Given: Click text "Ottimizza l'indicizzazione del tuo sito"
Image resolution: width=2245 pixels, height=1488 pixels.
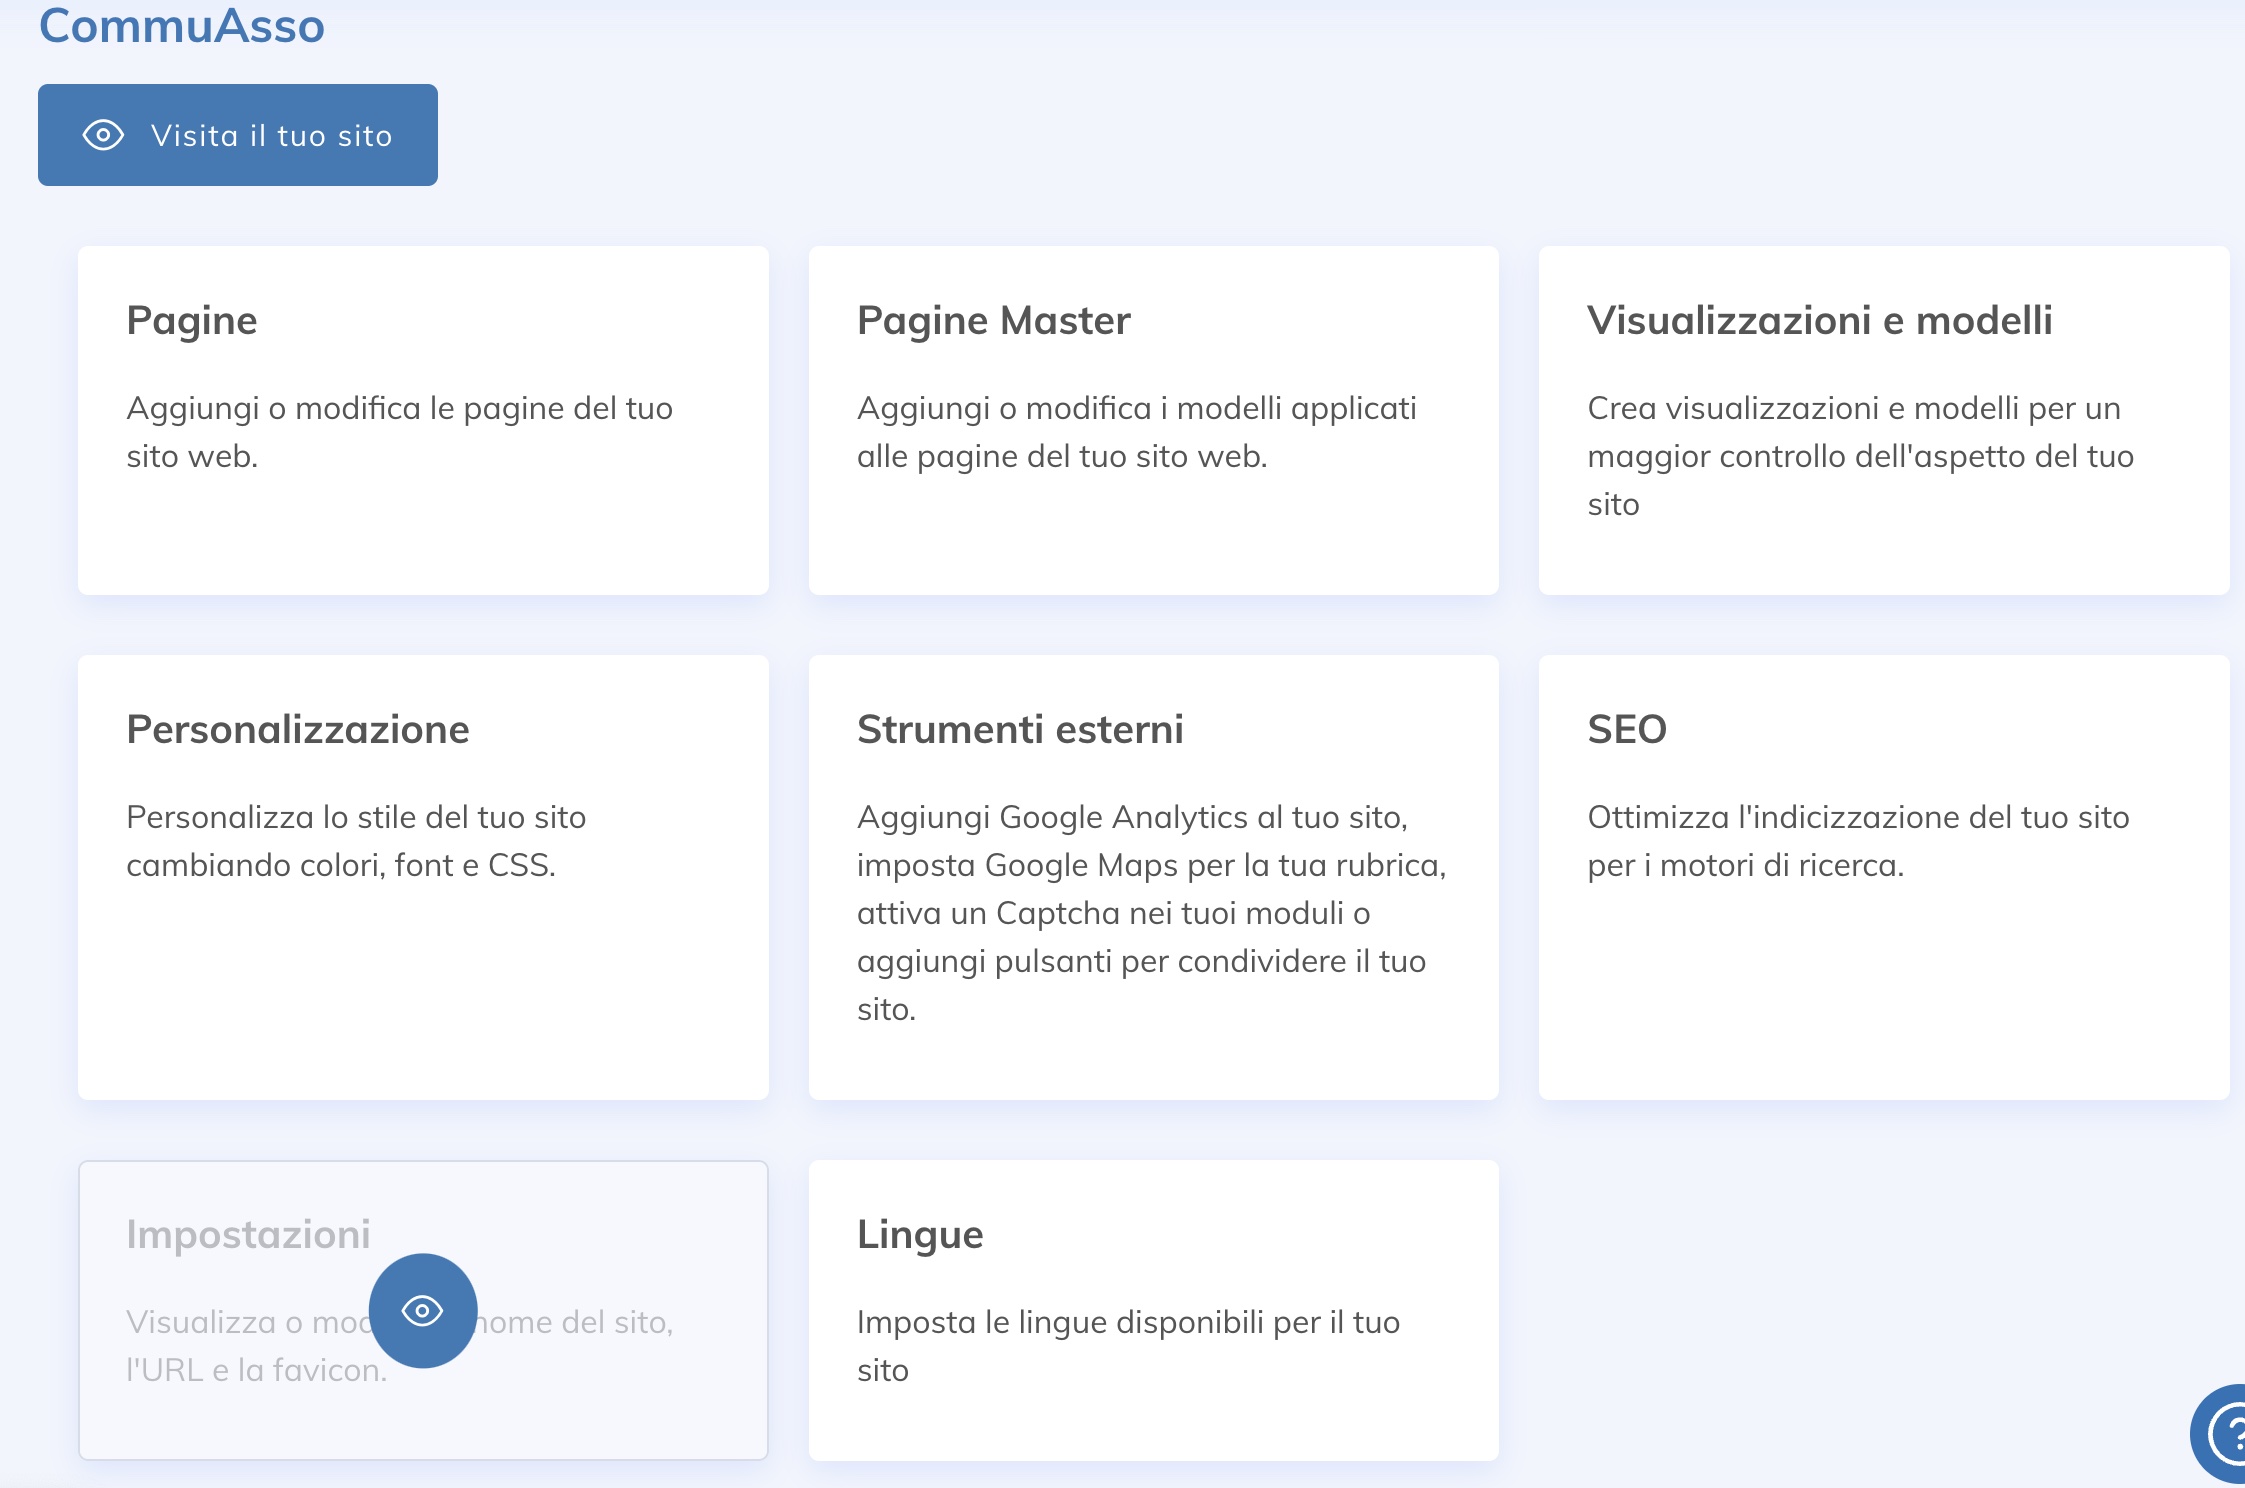Looking at the screenshot, I should tap(1858, 817).
